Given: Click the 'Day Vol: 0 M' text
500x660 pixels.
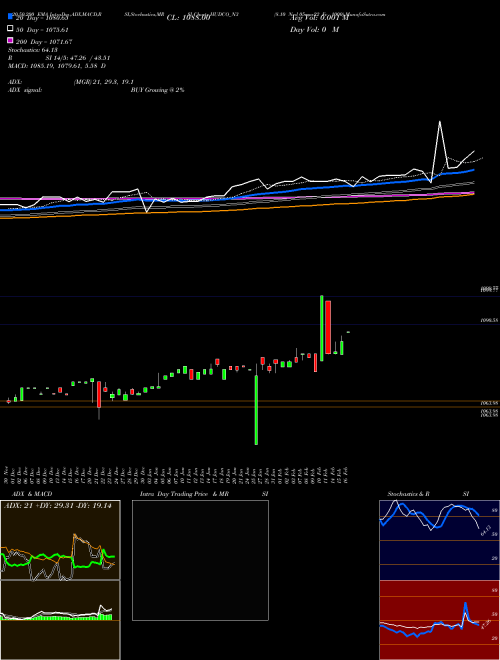Looking at the screenshot, I should tap(314, 29).
